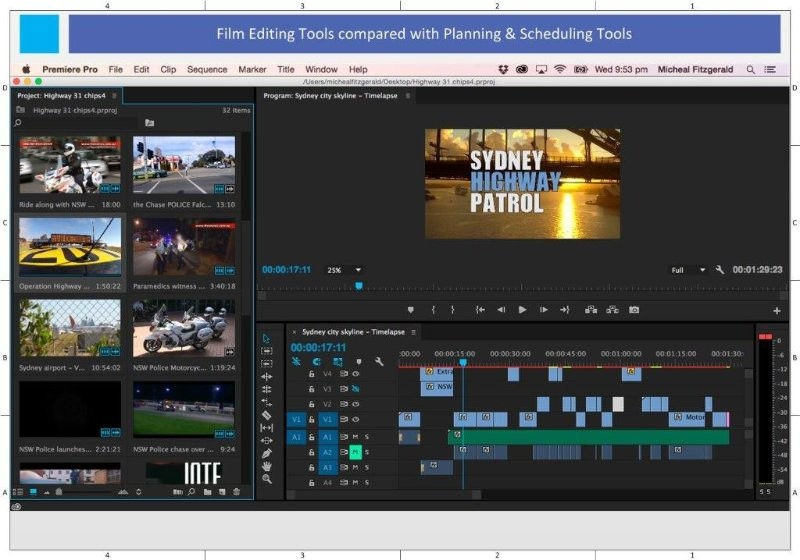Open Project panel menu icon
Screen dimensions: 800x560
point(114,95)
